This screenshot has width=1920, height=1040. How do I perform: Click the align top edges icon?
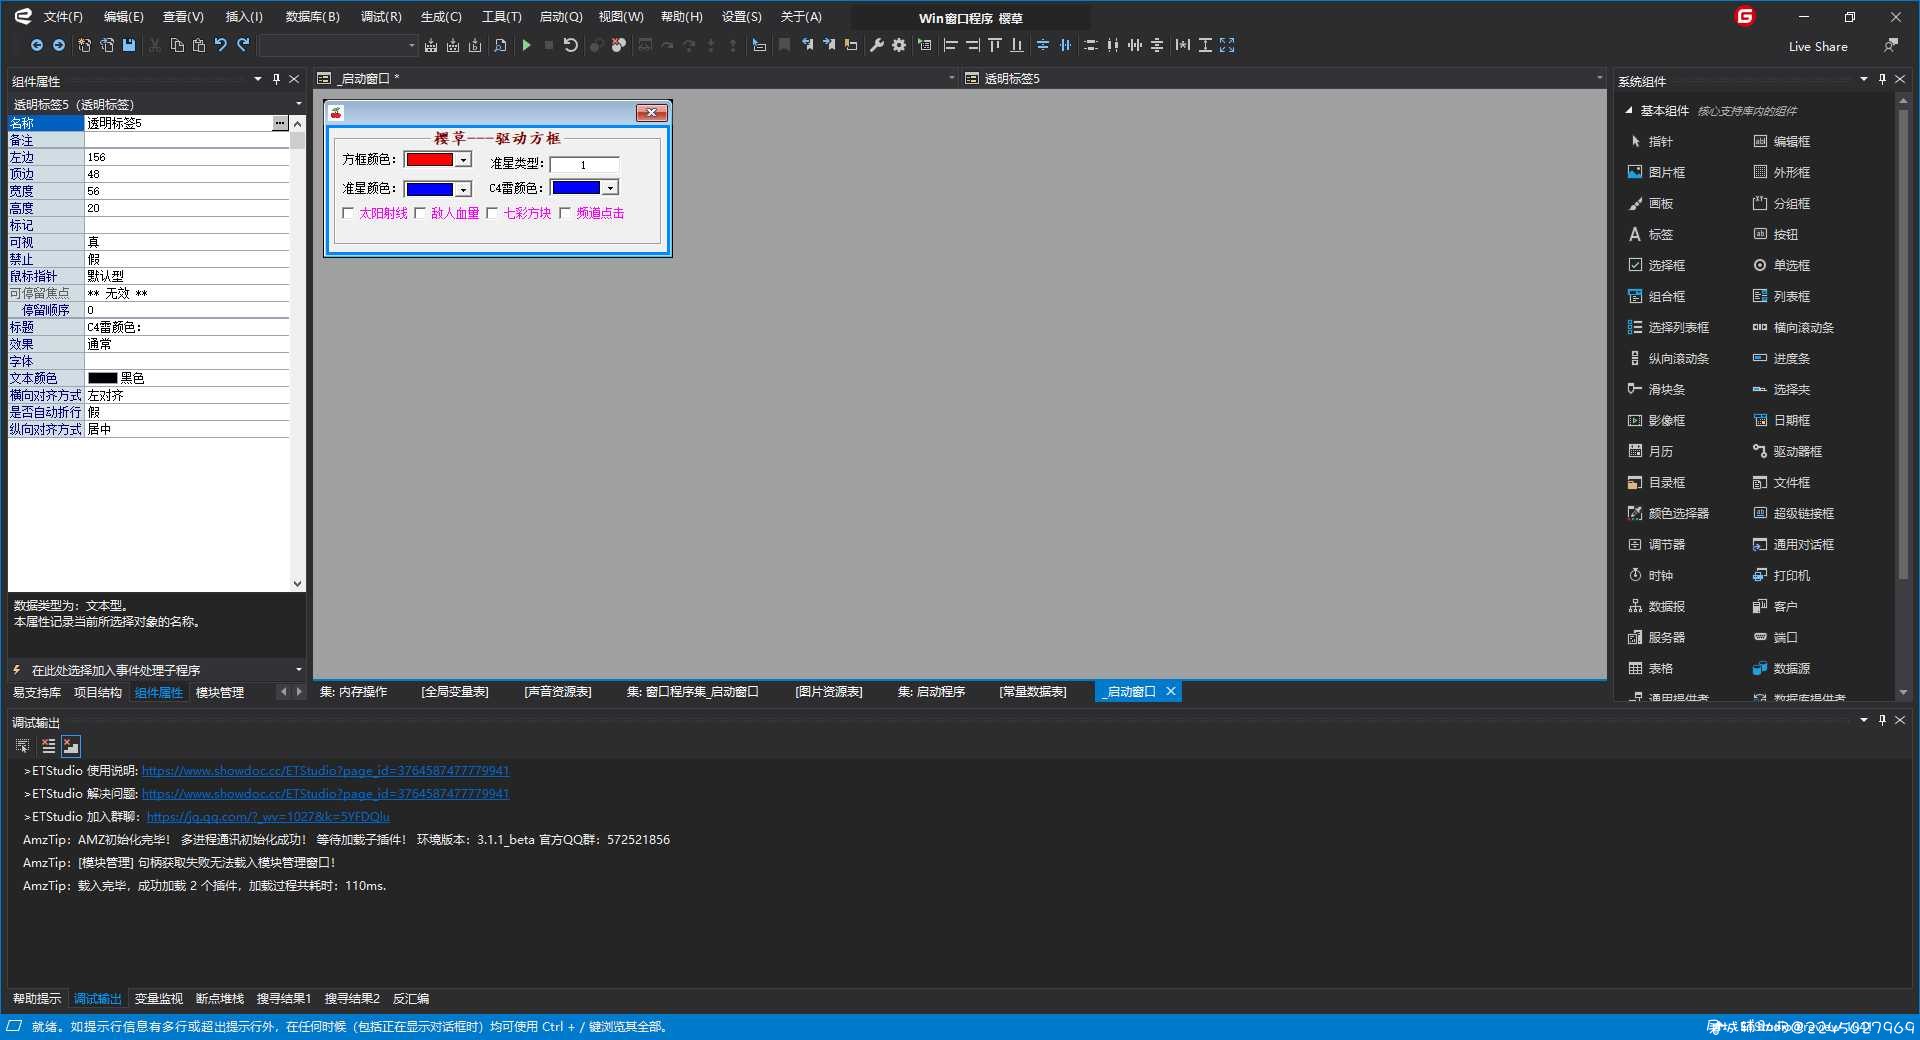click(x=995, y=45)
